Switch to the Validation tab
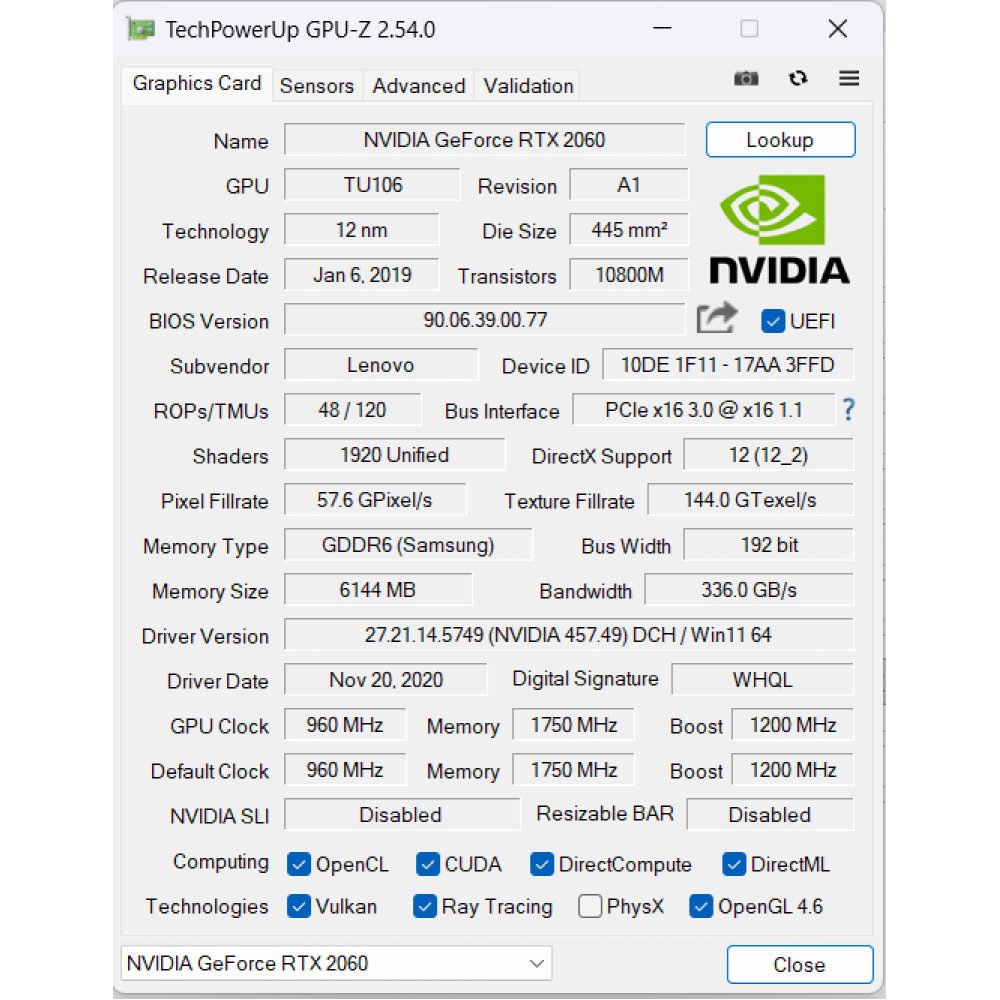 [x=528, y=86]
